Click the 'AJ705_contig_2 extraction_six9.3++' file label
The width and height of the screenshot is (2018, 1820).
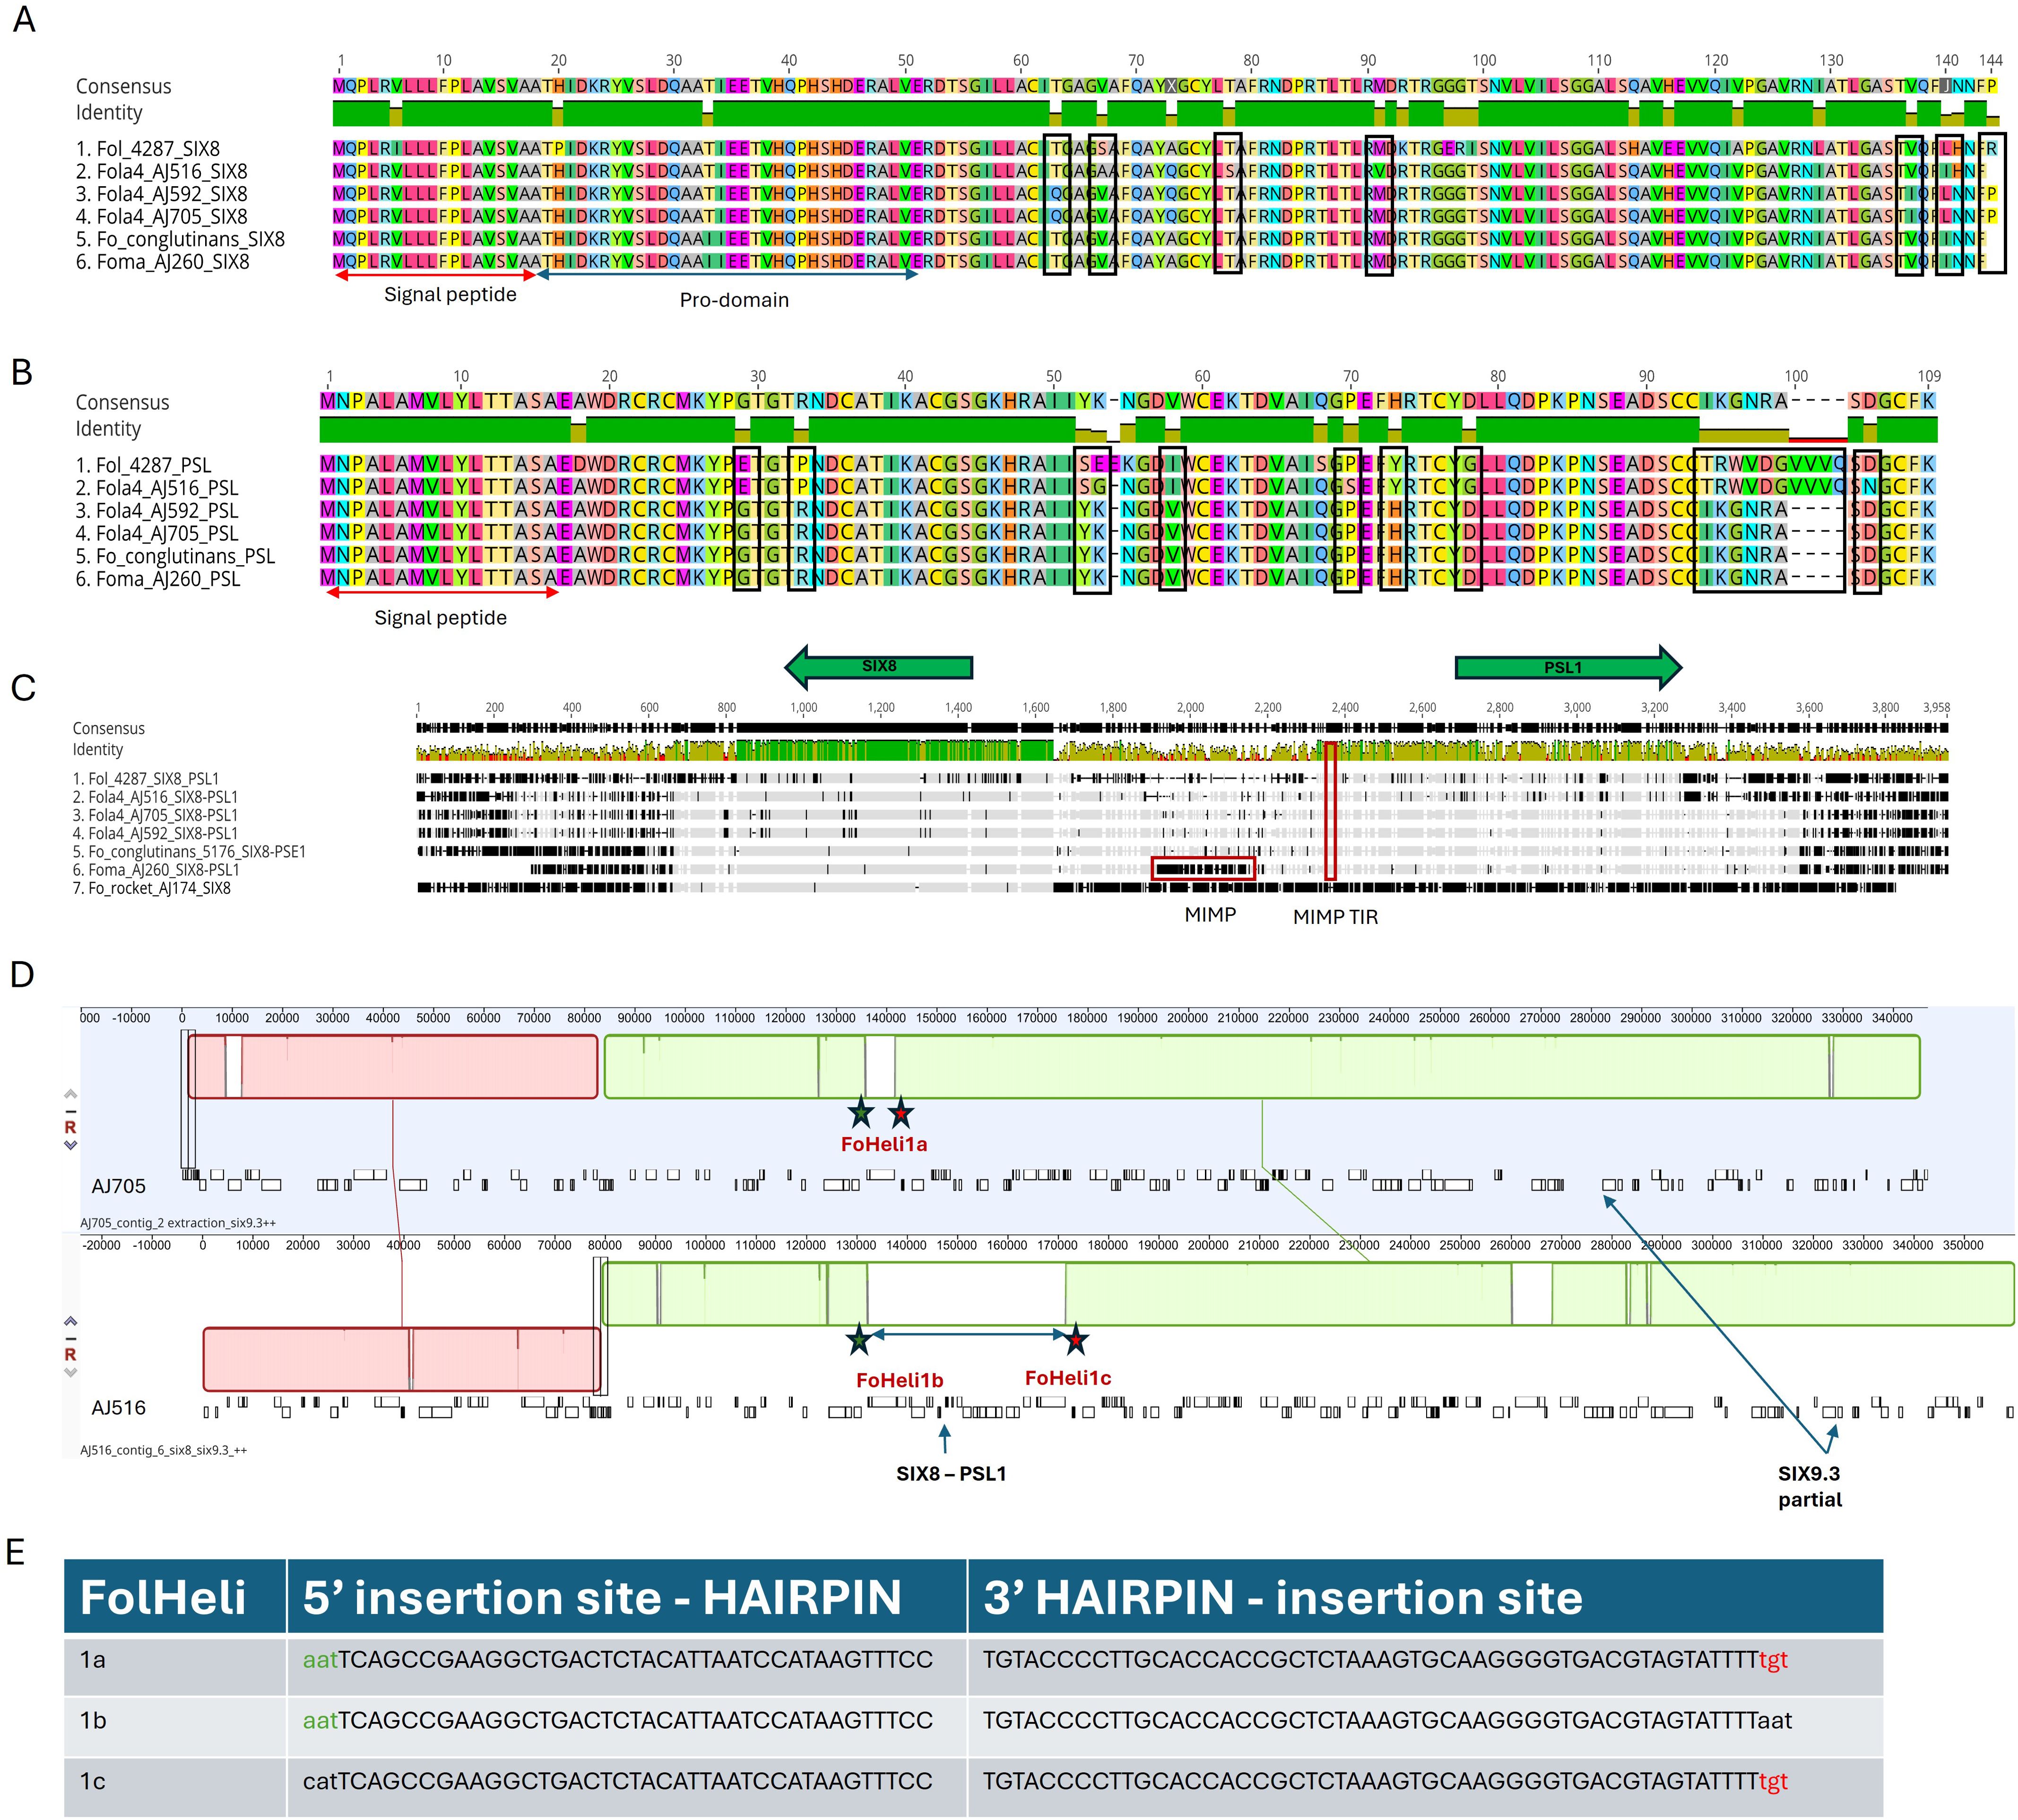pos(178,1222)
